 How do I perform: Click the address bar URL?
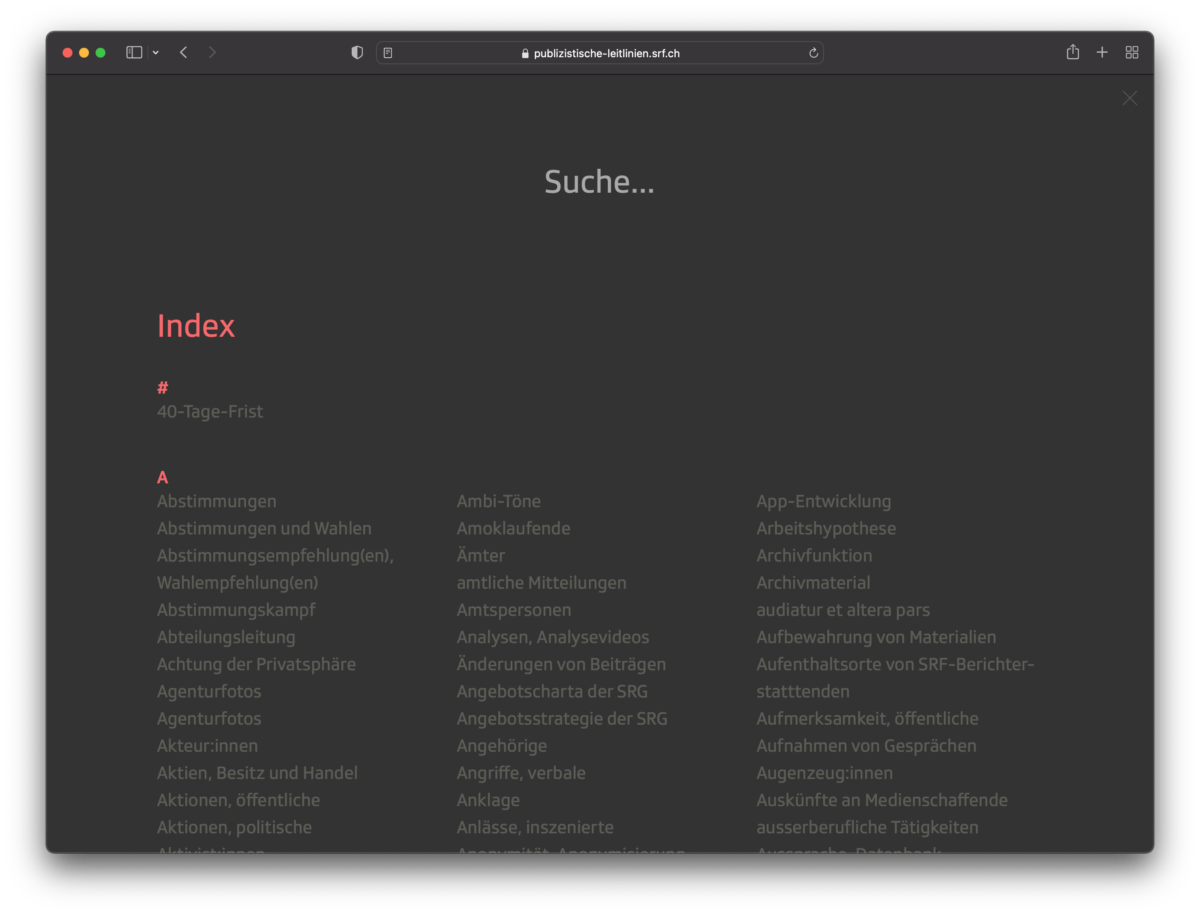tap(606, 53)
